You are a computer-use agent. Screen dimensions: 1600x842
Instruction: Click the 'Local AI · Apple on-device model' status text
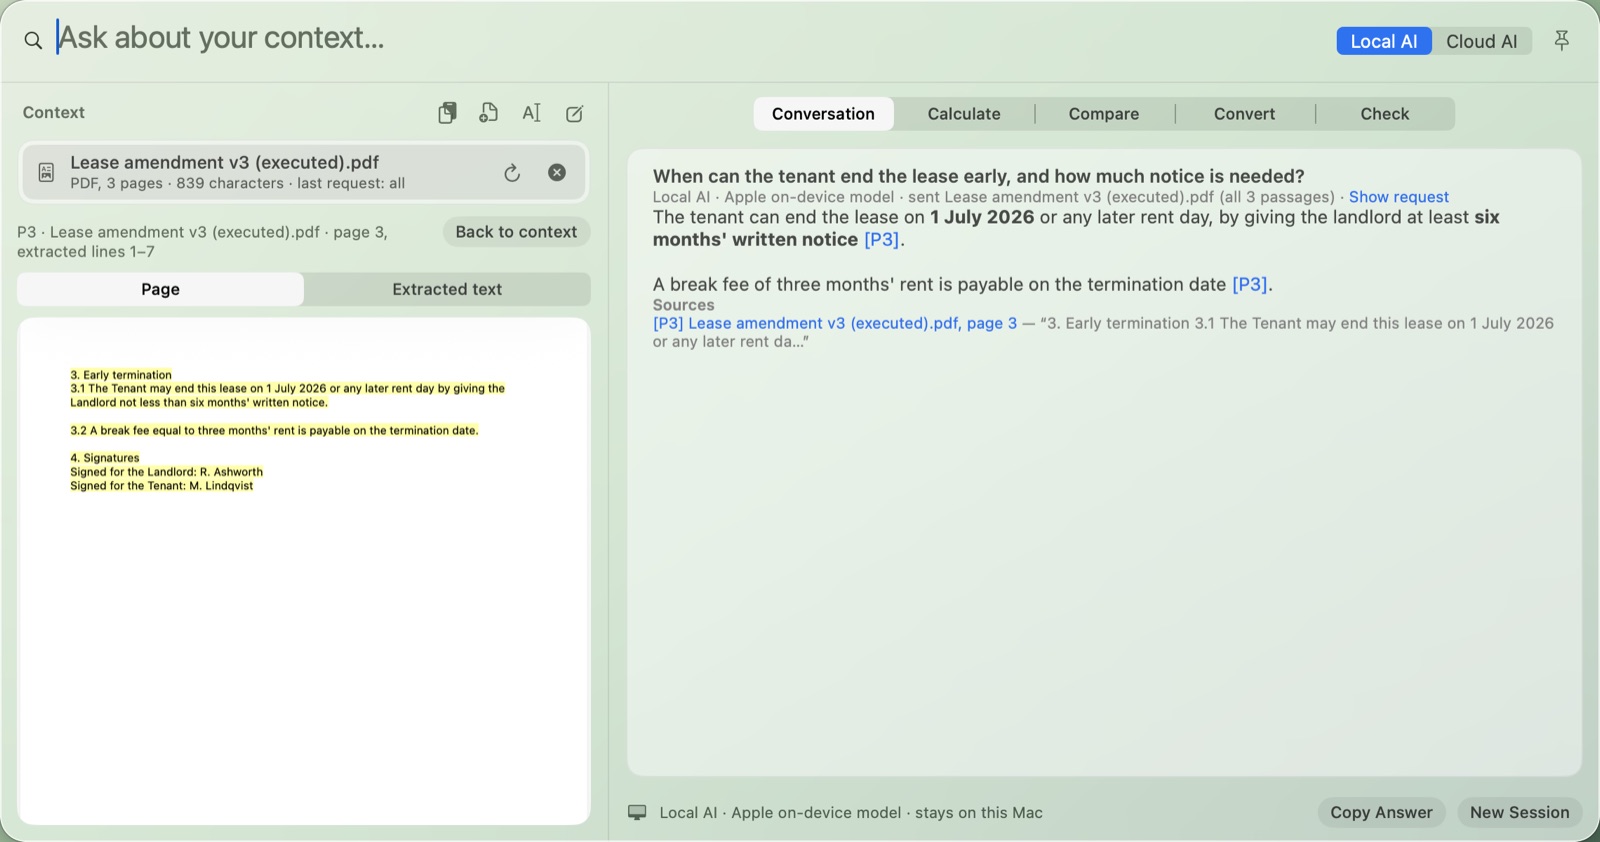click(x=851, y=812)
